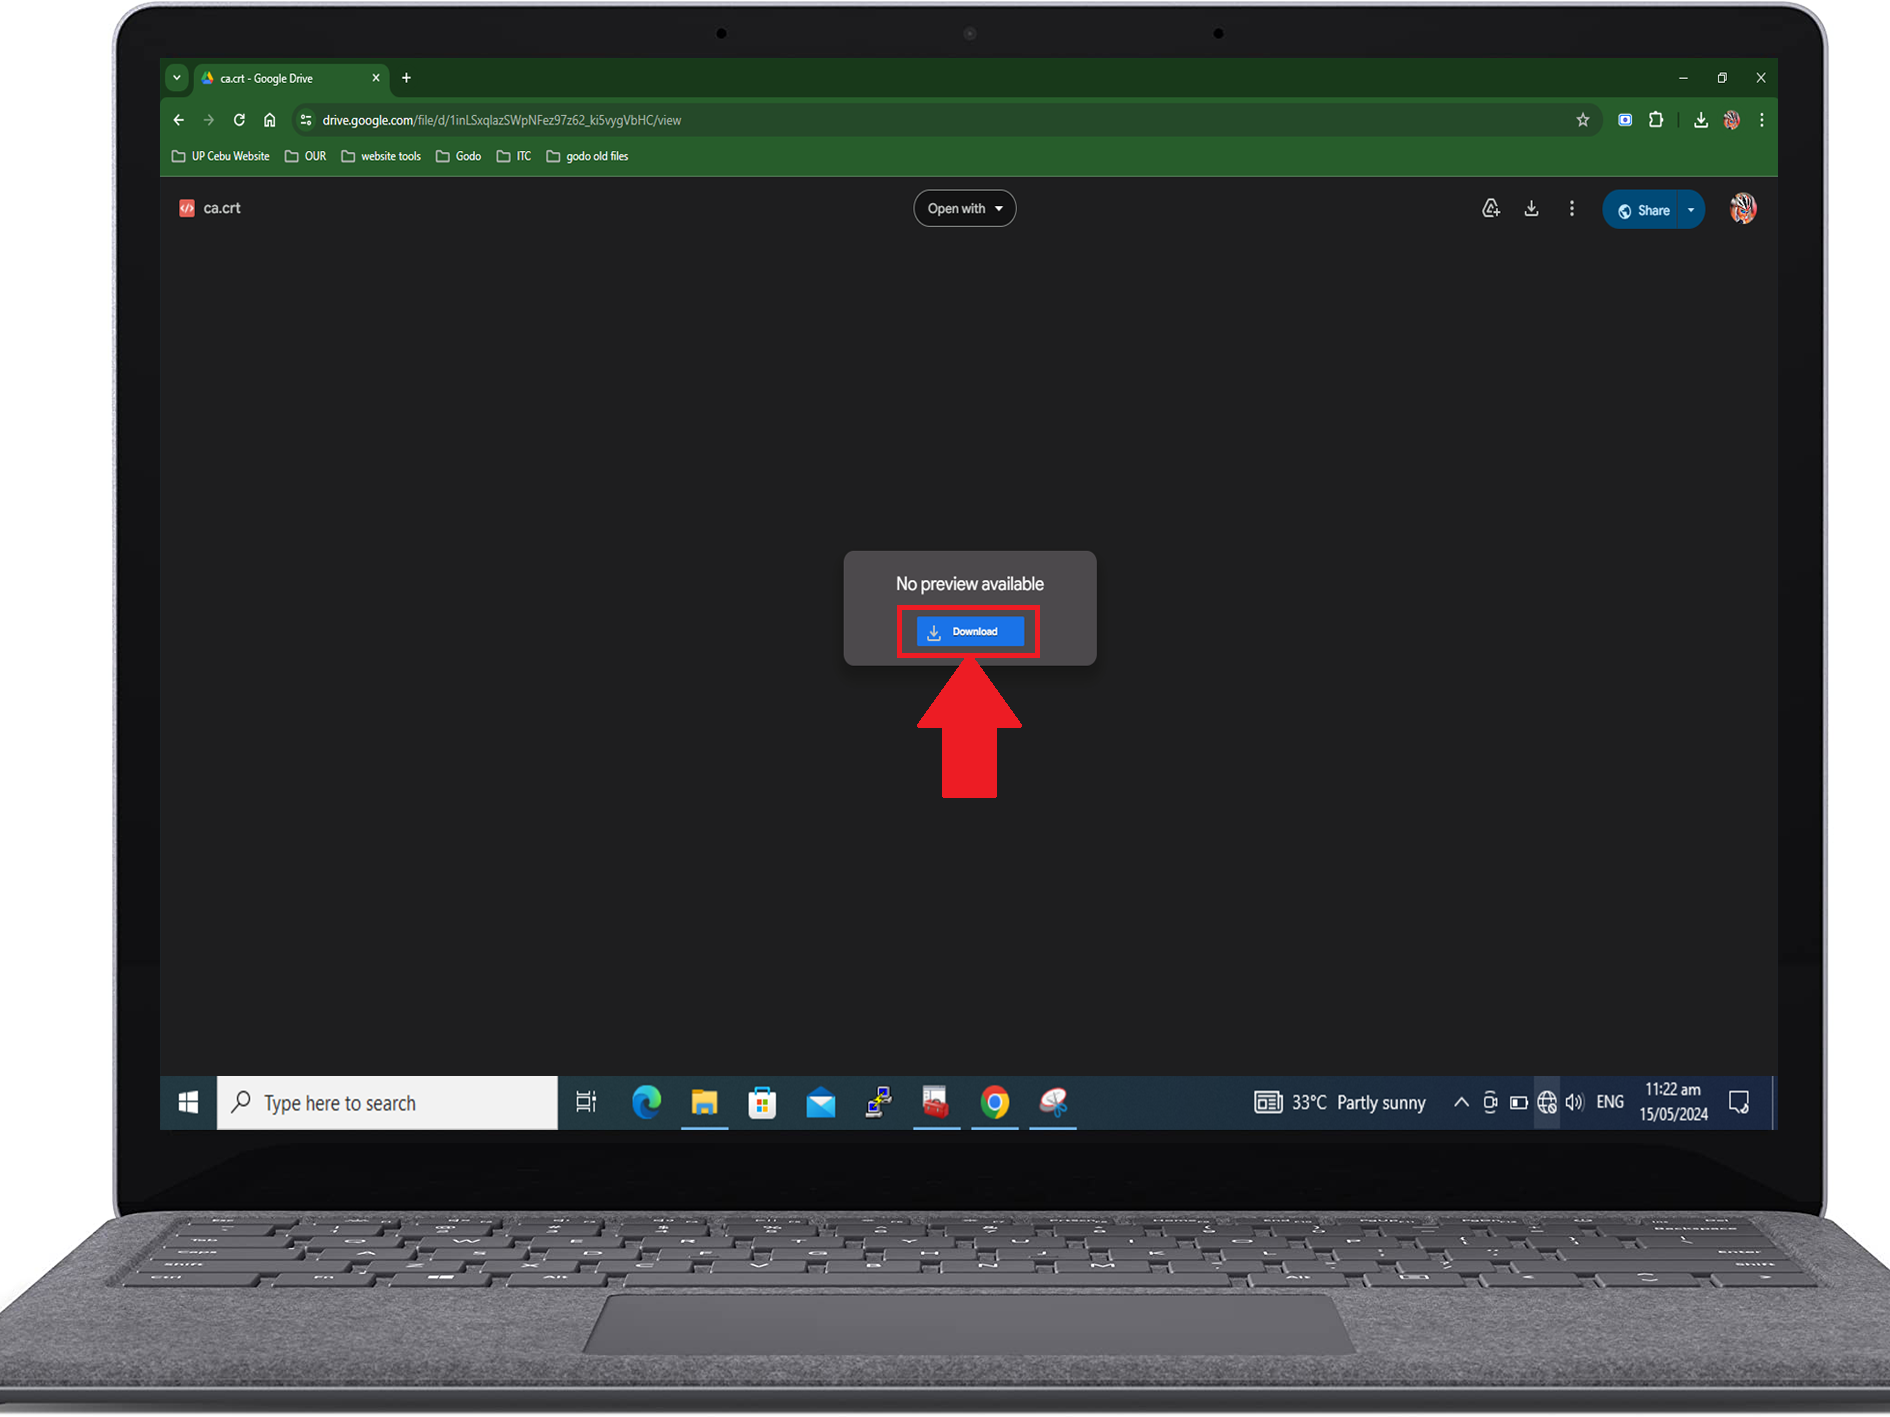Open the clock showing 11:22 am

click(x=1673, y=1102)
